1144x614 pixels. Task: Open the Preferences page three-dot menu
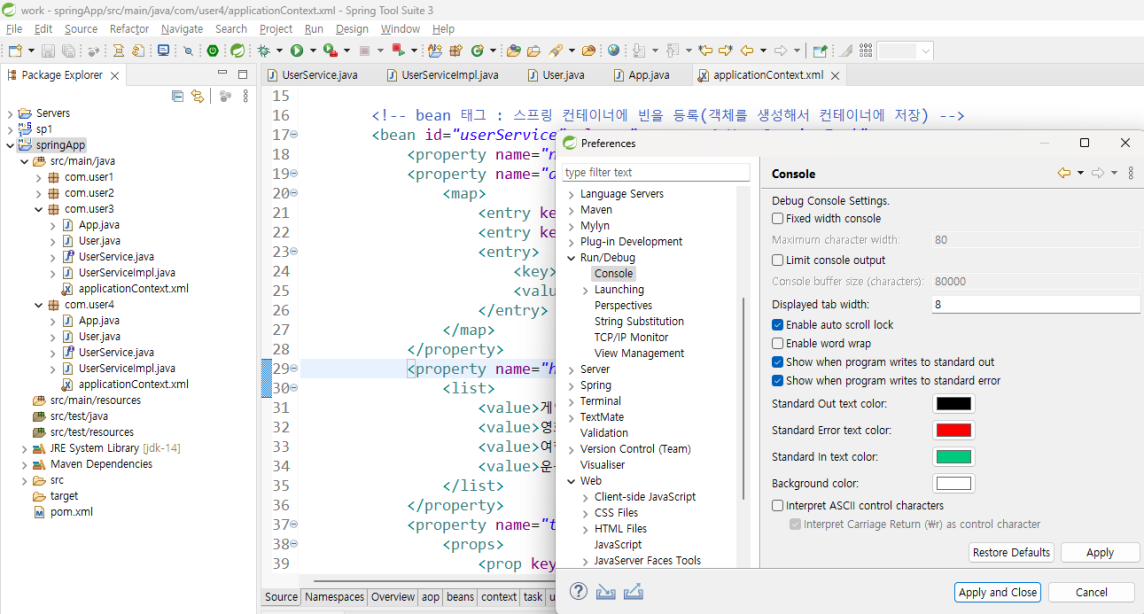click(1131, 173)
